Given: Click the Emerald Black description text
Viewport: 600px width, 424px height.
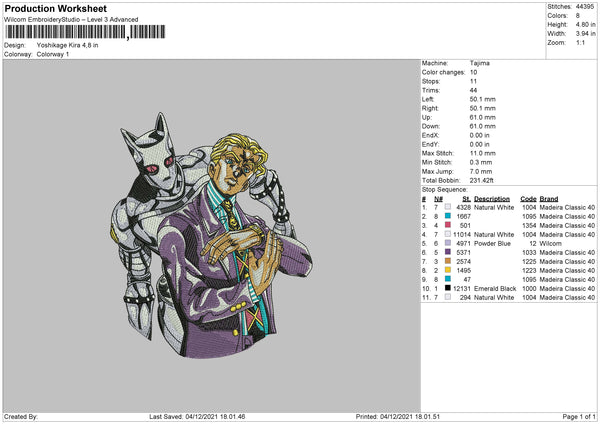Looking at the screenshot, I should [495, 289].
